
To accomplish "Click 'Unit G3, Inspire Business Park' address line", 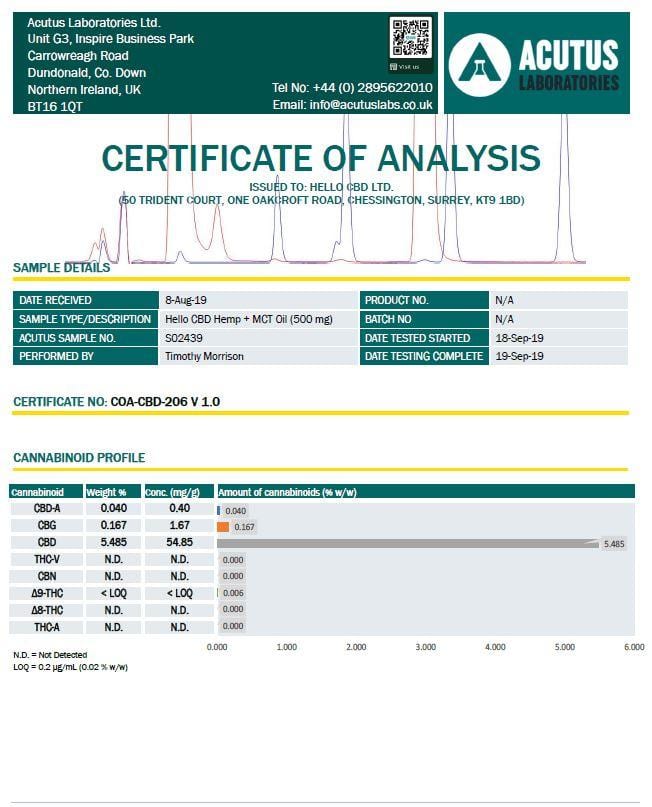I will coord(111,39).
